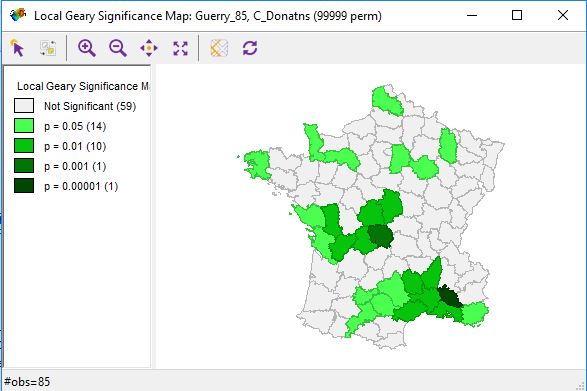
Task: Click the Base Map toolbar icon
Action: [219, 48]
